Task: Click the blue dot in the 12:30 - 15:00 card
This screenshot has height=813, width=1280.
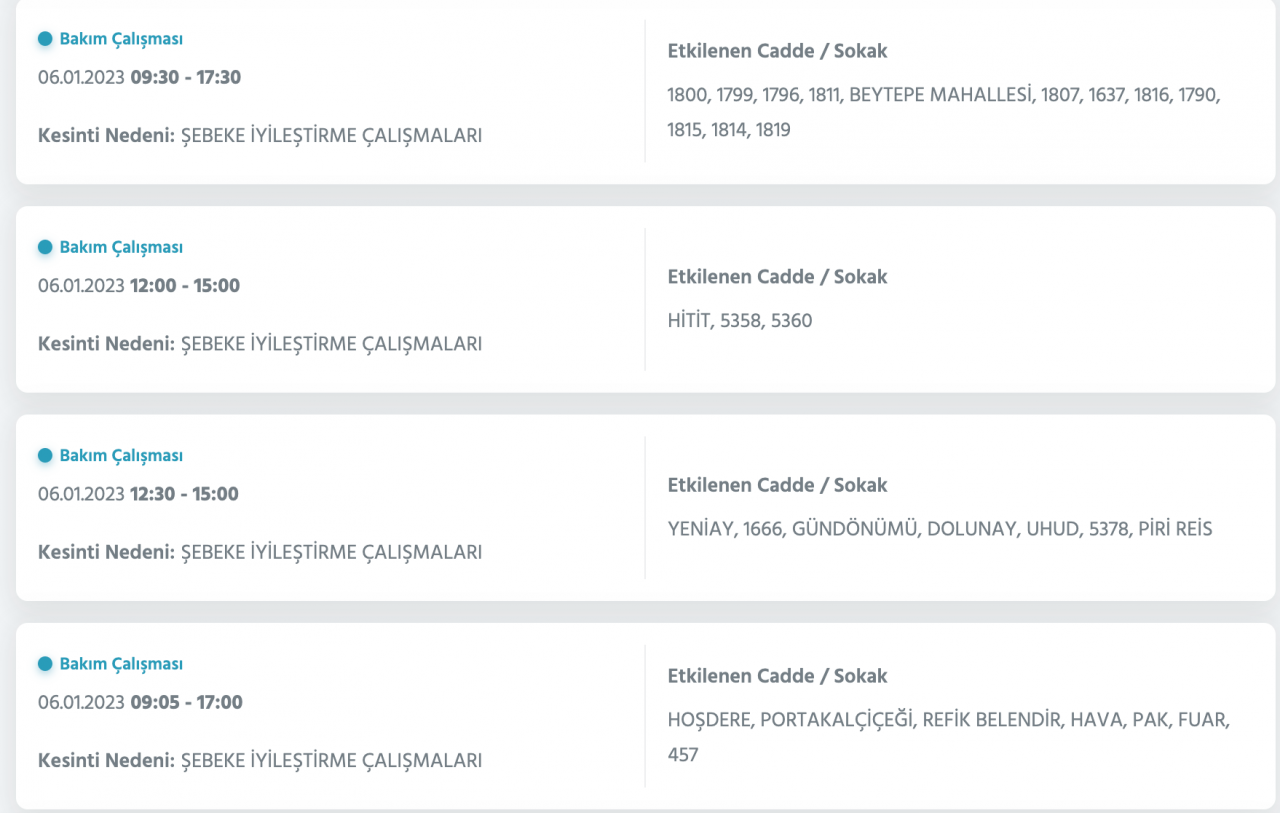Action: (x=45, y=455)
